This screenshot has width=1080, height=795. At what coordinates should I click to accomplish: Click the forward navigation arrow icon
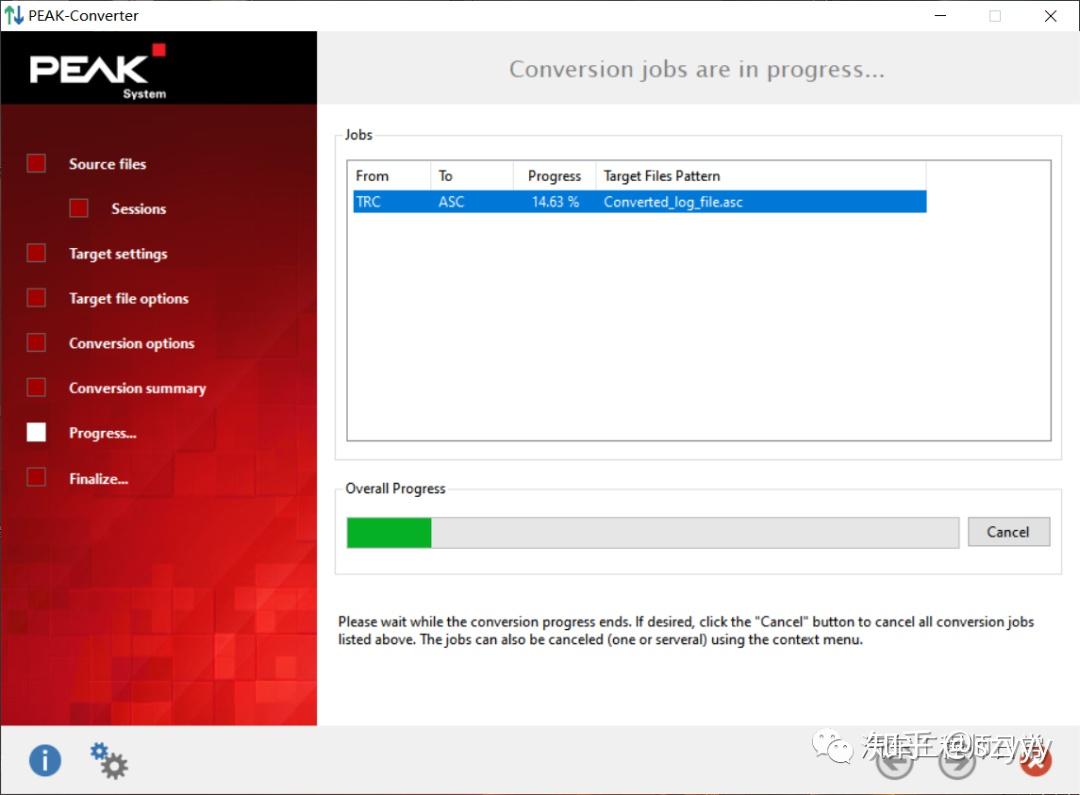(957, 761)
